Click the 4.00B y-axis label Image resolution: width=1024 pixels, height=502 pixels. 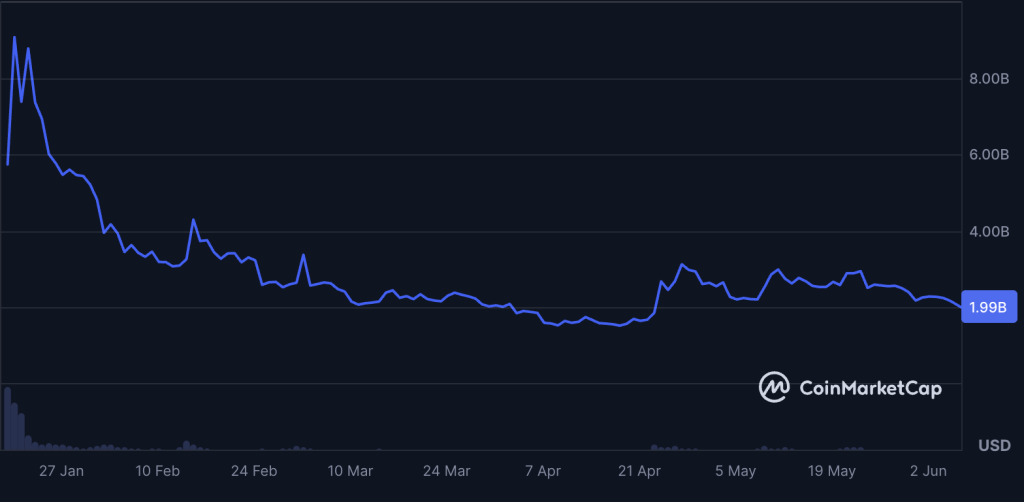pos(989,232)
